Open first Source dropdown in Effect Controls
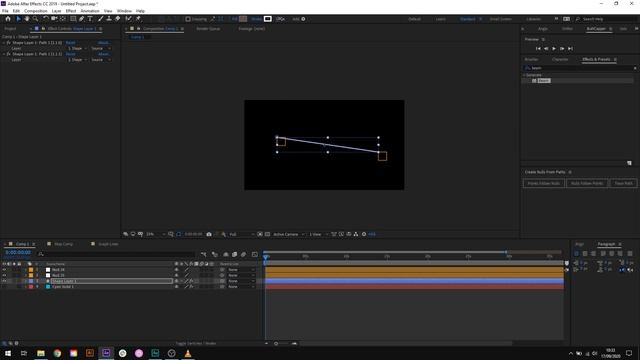 tap(100, 48)
